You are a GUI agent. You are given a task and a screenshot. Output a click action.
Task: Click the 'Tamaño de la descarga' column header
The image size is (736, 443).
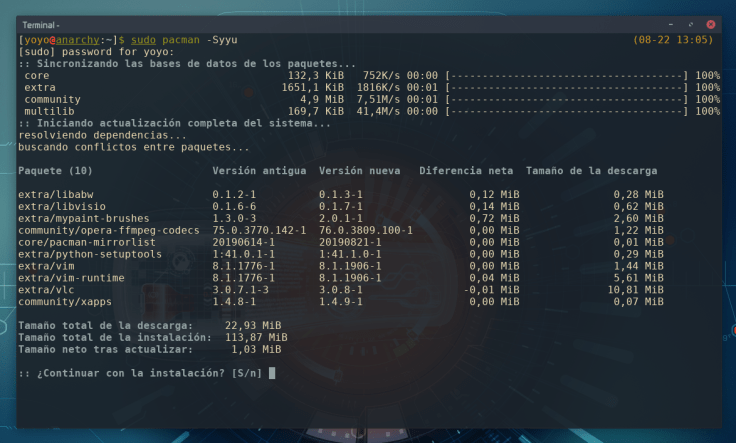[591, 171]
